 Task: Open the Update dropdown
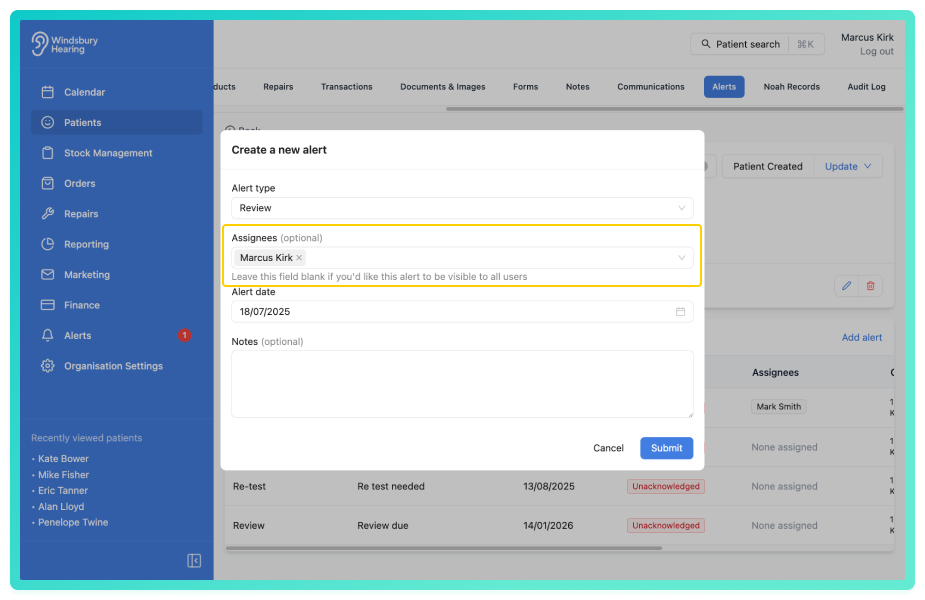point(848,166)
